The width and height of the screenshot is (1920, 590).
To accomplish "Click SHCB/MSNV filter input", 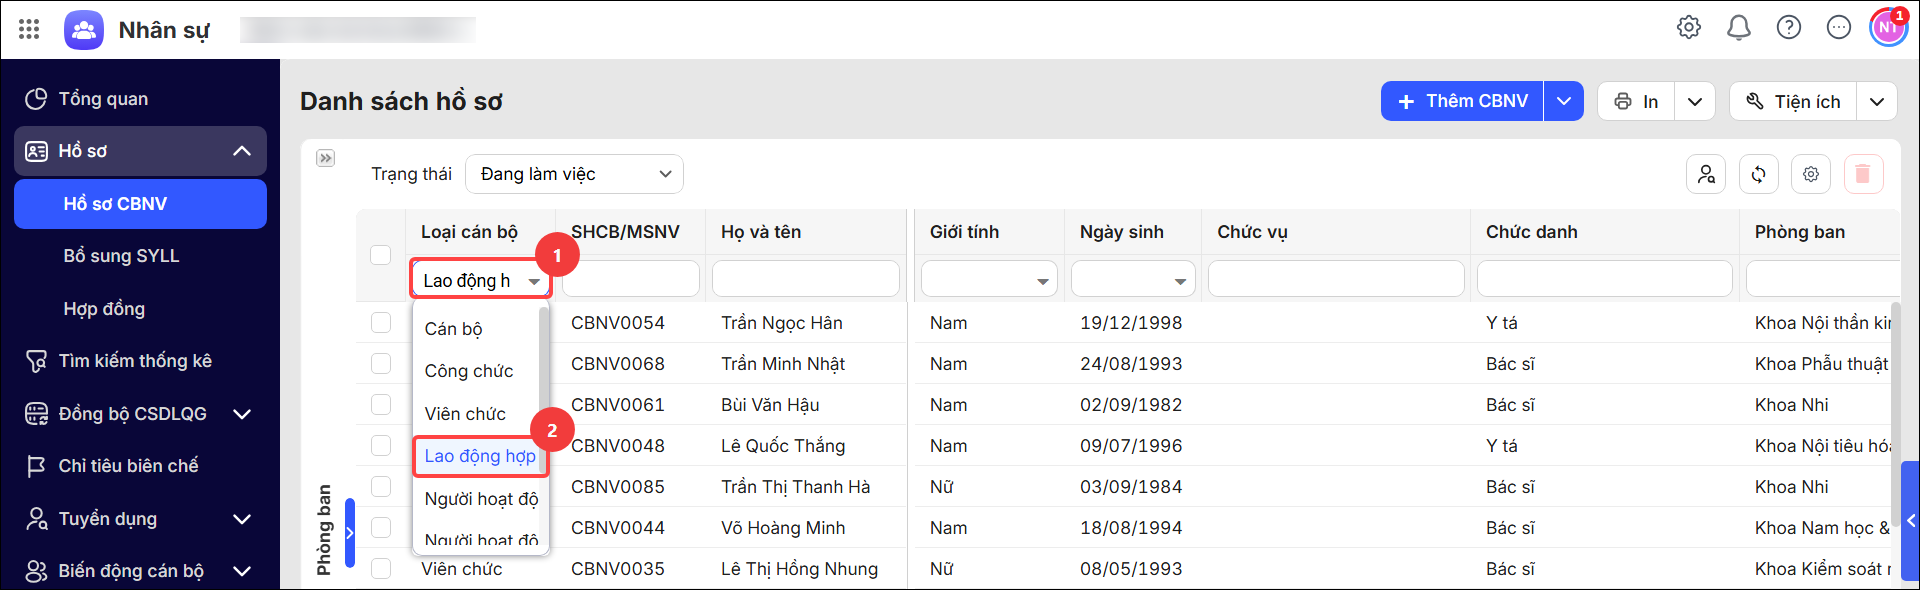I will (x=631, y=279).
